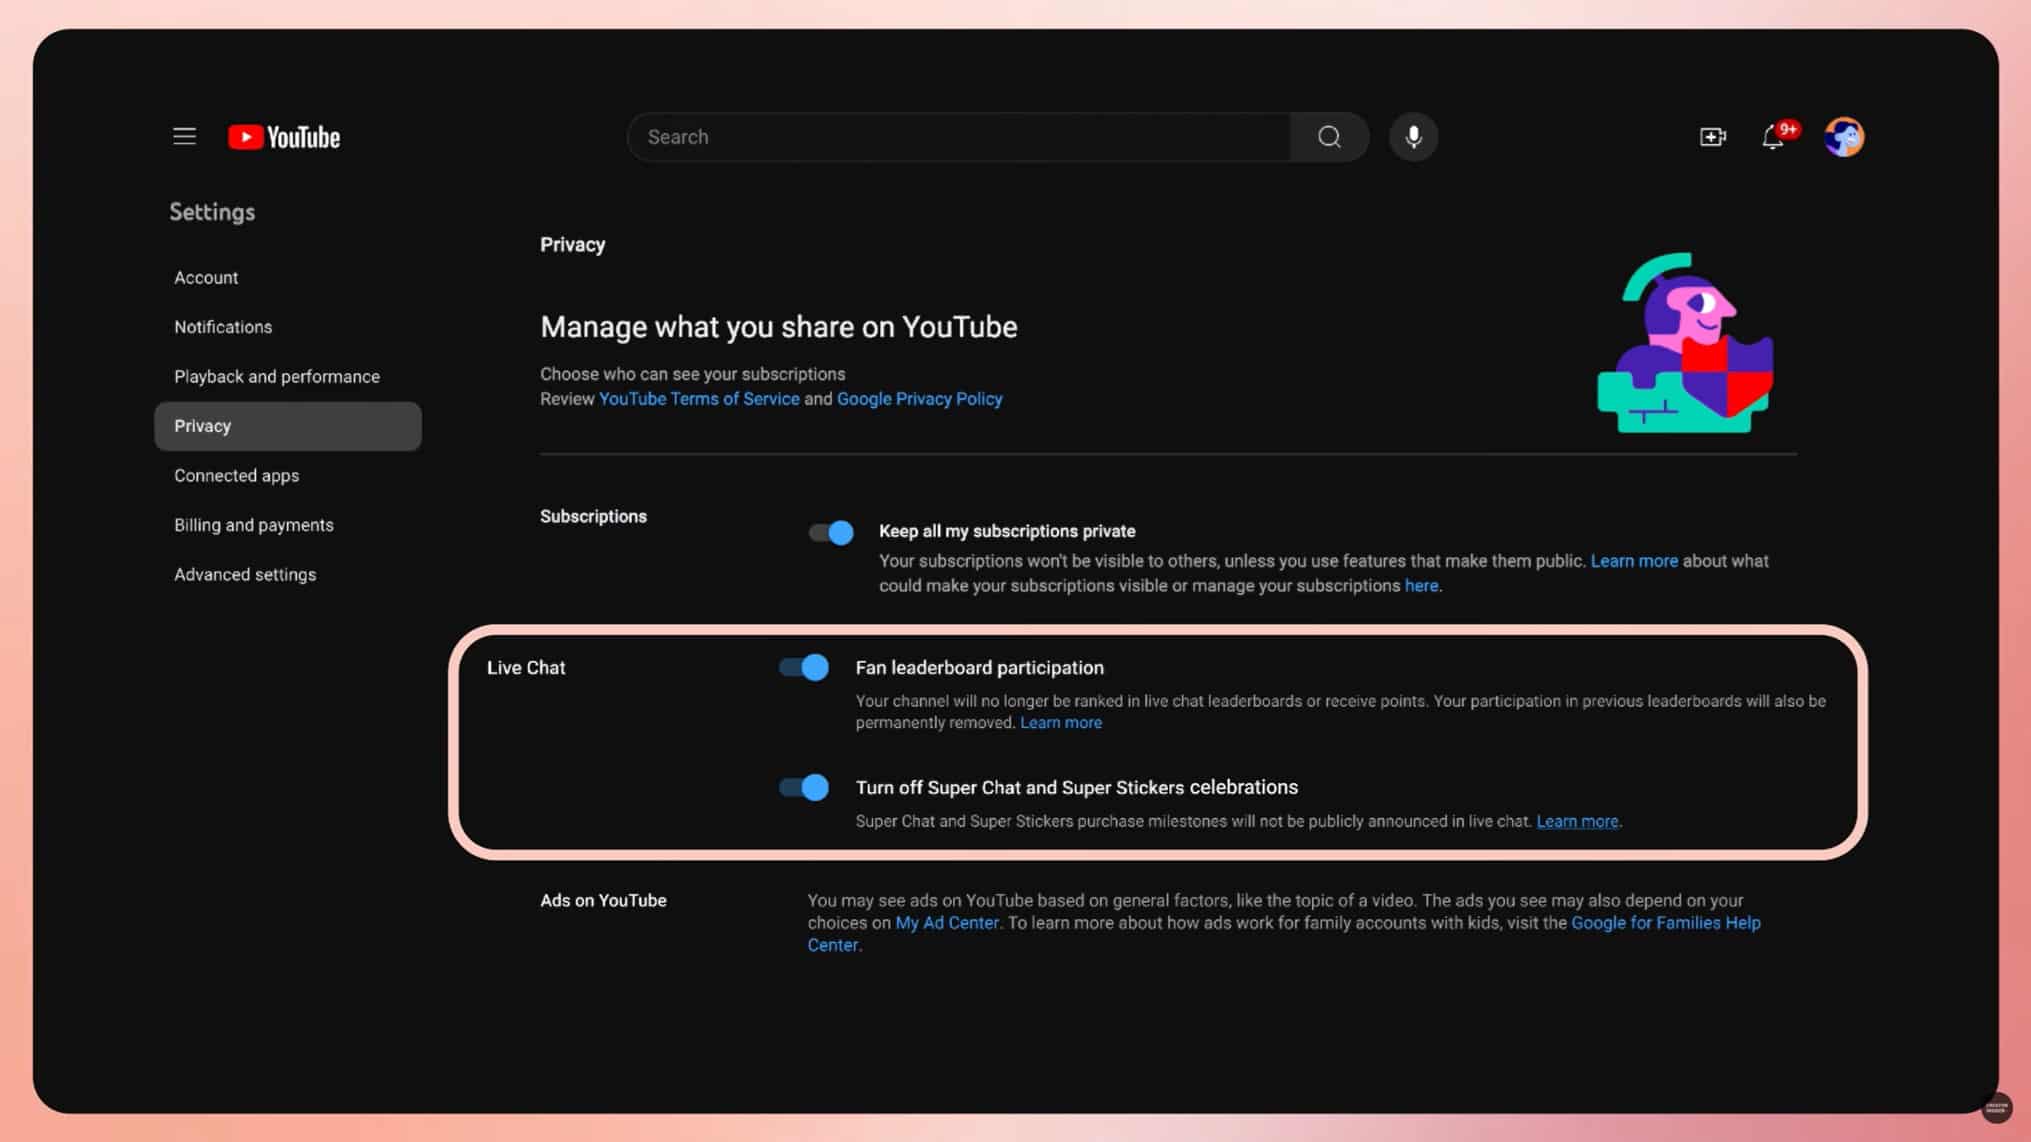Click Learn more under Fan leaderboard
Image resolution: width=2031 pixels, height=1142 pixels.
[x=1061, y=722]
